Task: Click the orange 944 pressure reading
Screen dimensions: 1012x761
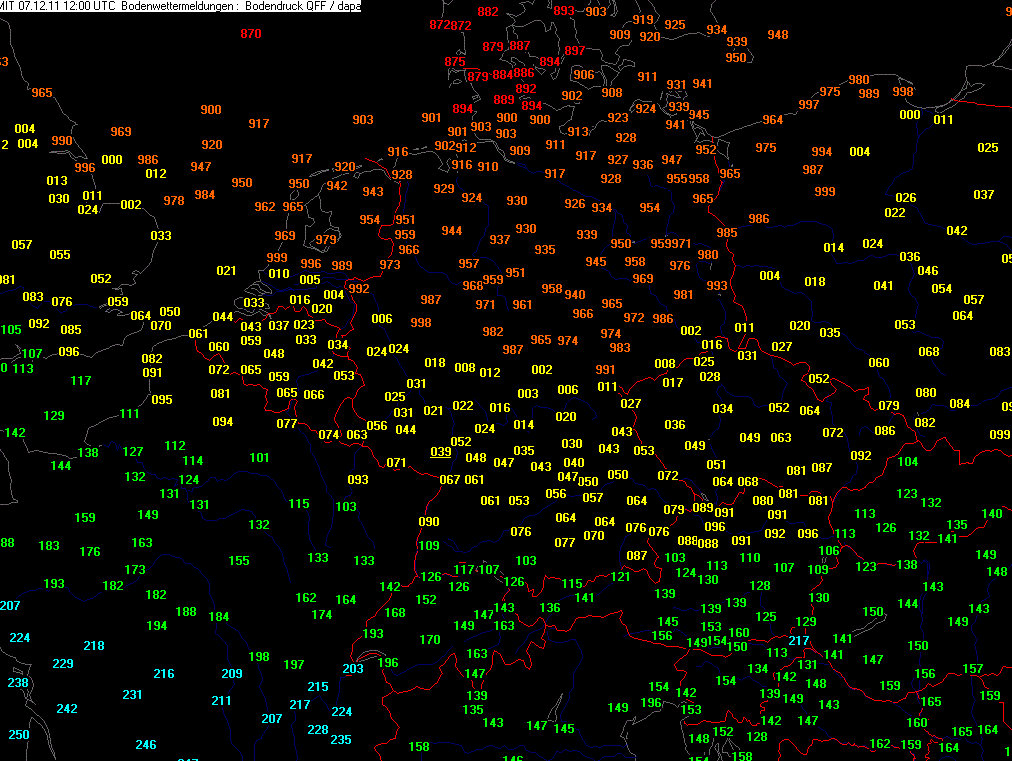Action: pyautogui.click(x=452, y=231)
